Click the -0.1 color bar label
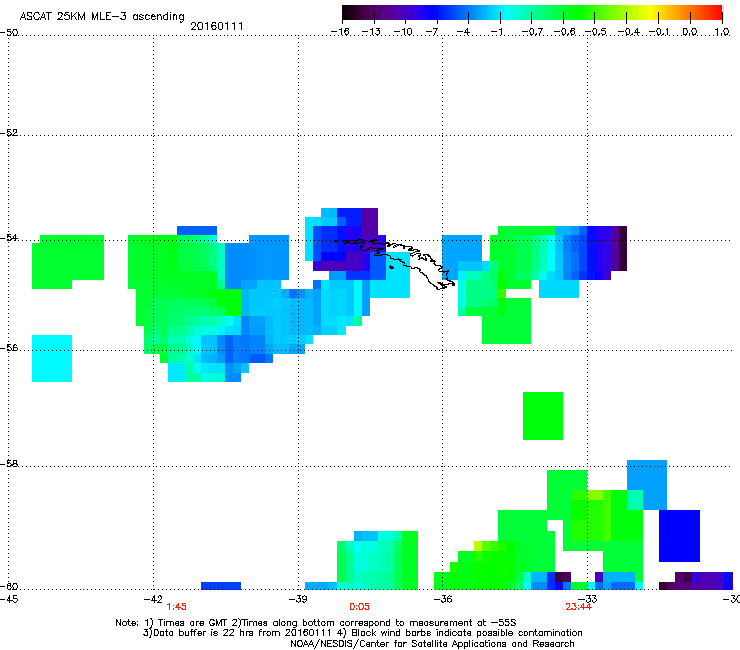This screenshot has height=650, width=740. 659,32
